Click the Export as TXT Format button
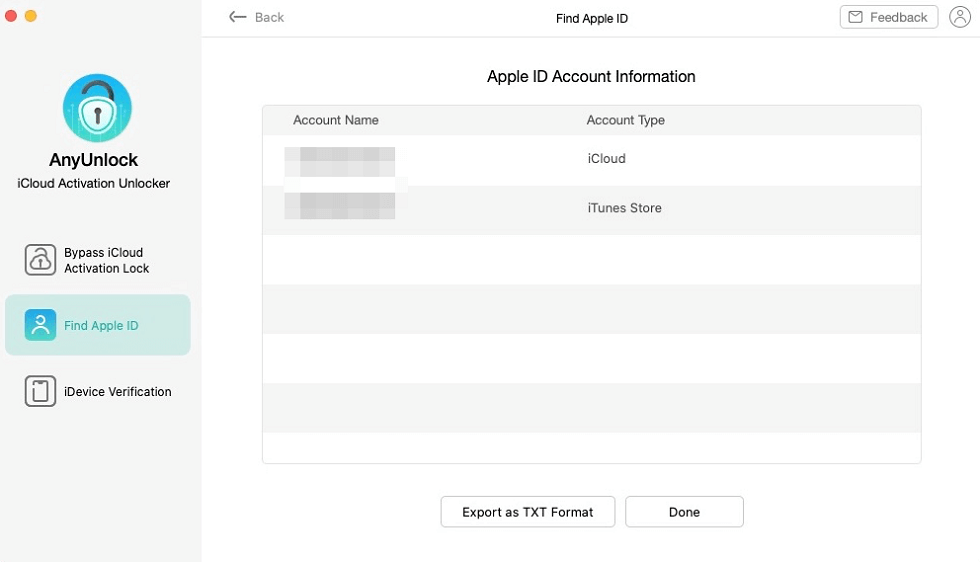 tap(527, 512)
